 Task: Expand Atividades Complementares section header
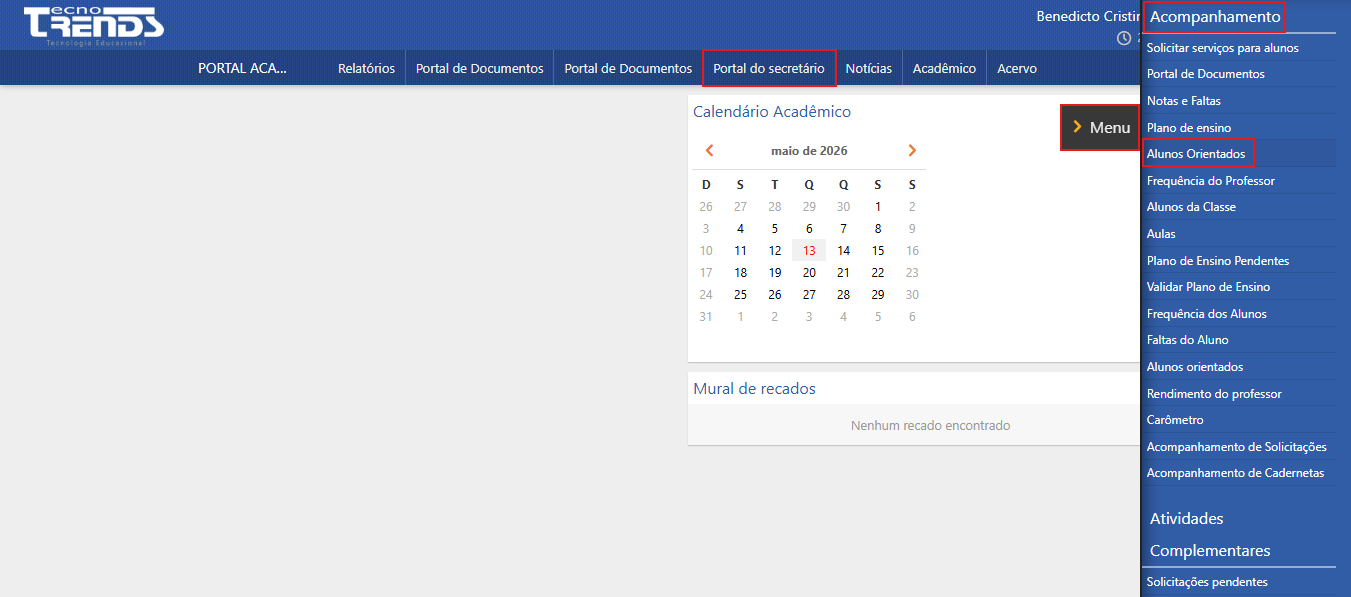click(1210, 535)
